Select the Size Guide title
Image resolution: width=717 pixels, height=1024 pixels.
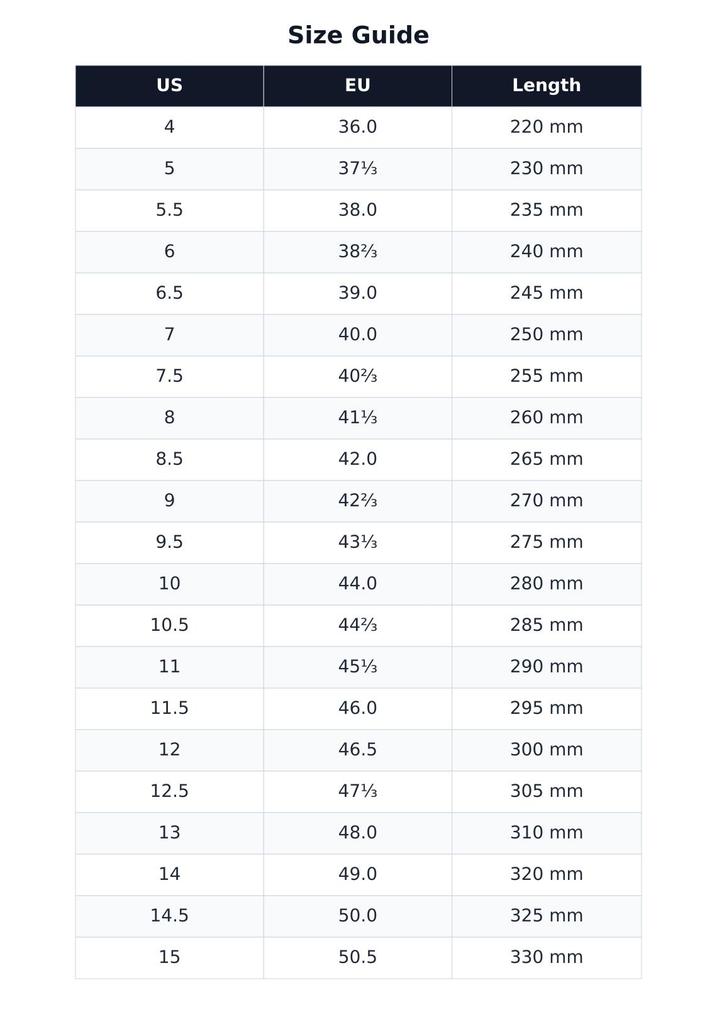click(x=358, y=35)
